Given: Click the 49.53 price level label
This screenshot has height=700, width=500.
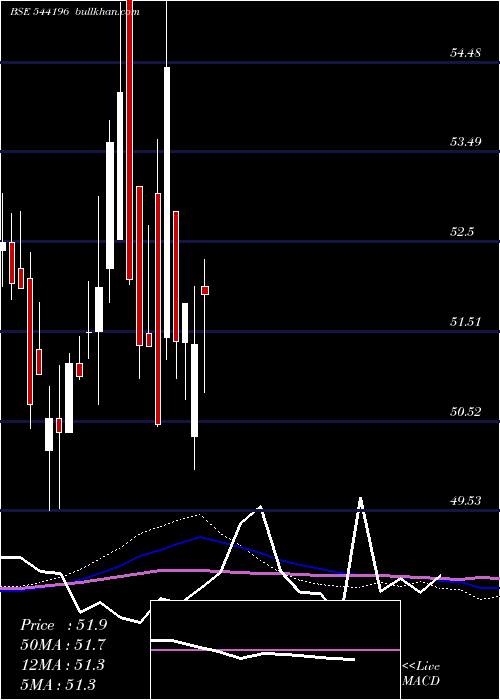Looking at the screenshot, I should pos(465,500).
